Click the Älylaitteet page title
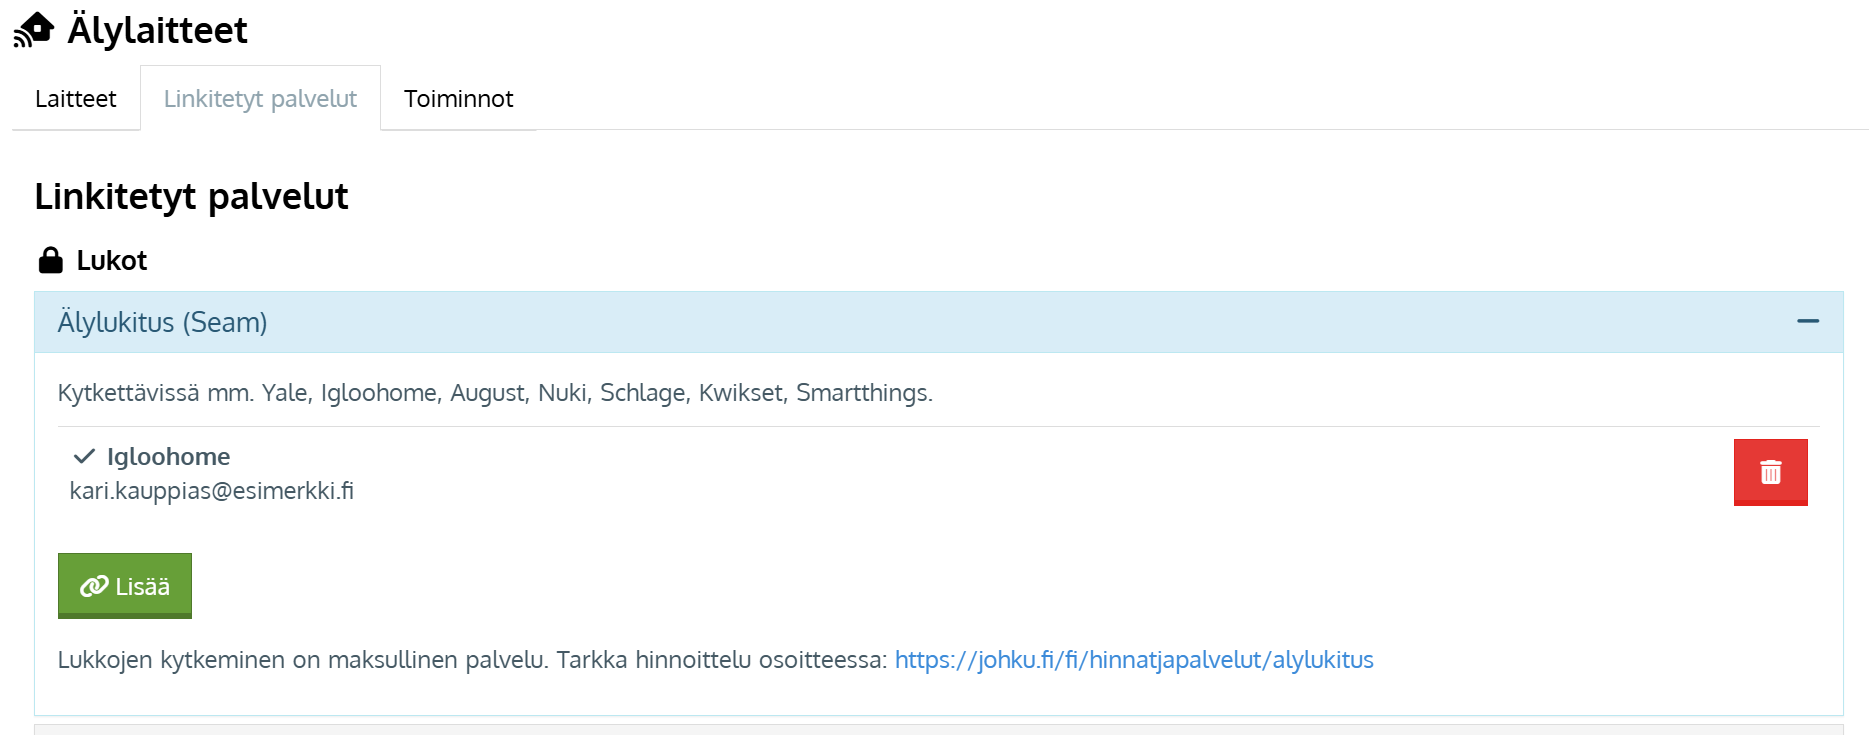1869x735 pixels. point(157,30)
